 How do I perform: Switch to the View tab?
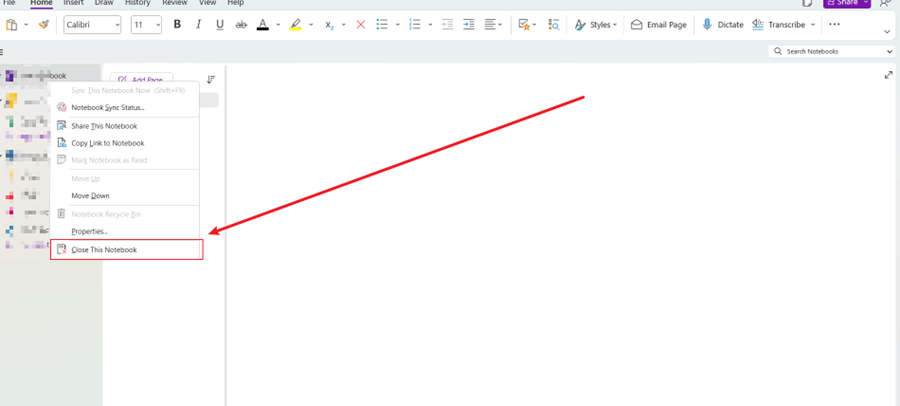tap(208, 3)
